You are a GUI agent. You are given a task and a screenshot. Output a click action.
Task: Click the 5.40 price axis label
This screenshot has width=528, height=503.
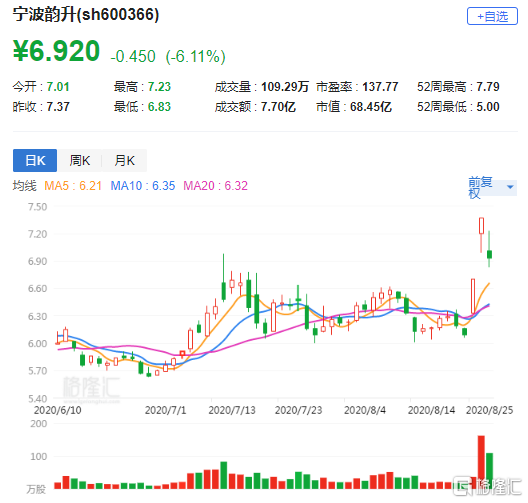(37, 399)
